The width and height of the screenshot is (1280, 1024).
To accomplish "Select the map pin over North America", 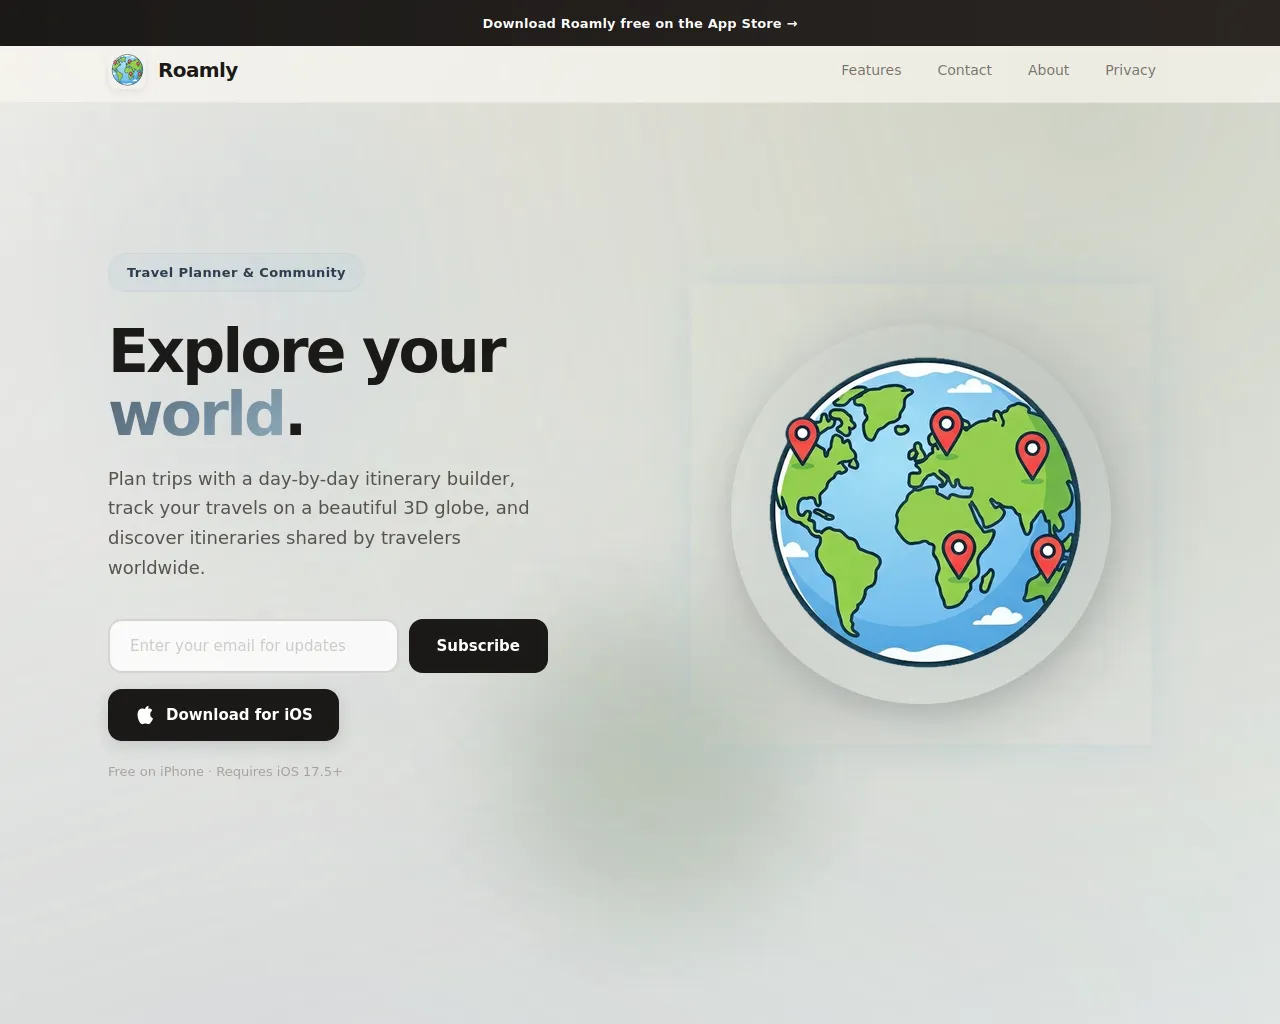I will (802, 438).
